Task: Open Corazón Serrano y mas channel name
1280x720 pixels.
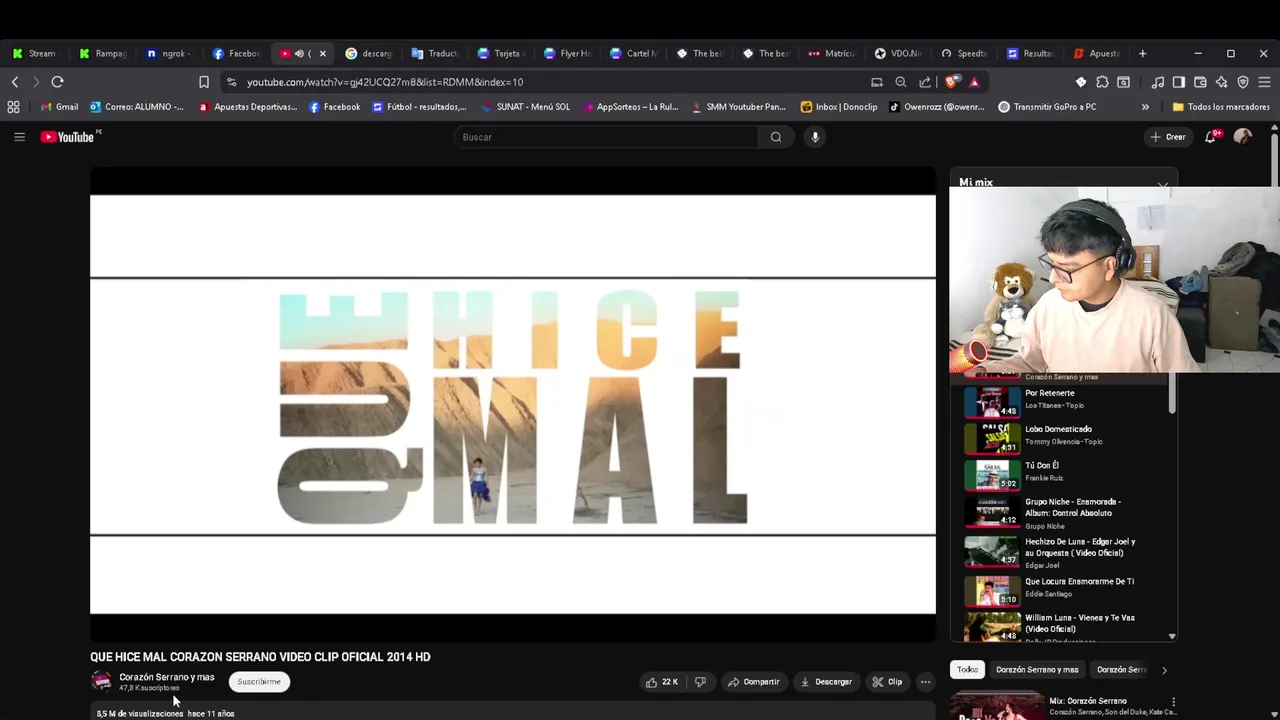Action: click(167, 677)
